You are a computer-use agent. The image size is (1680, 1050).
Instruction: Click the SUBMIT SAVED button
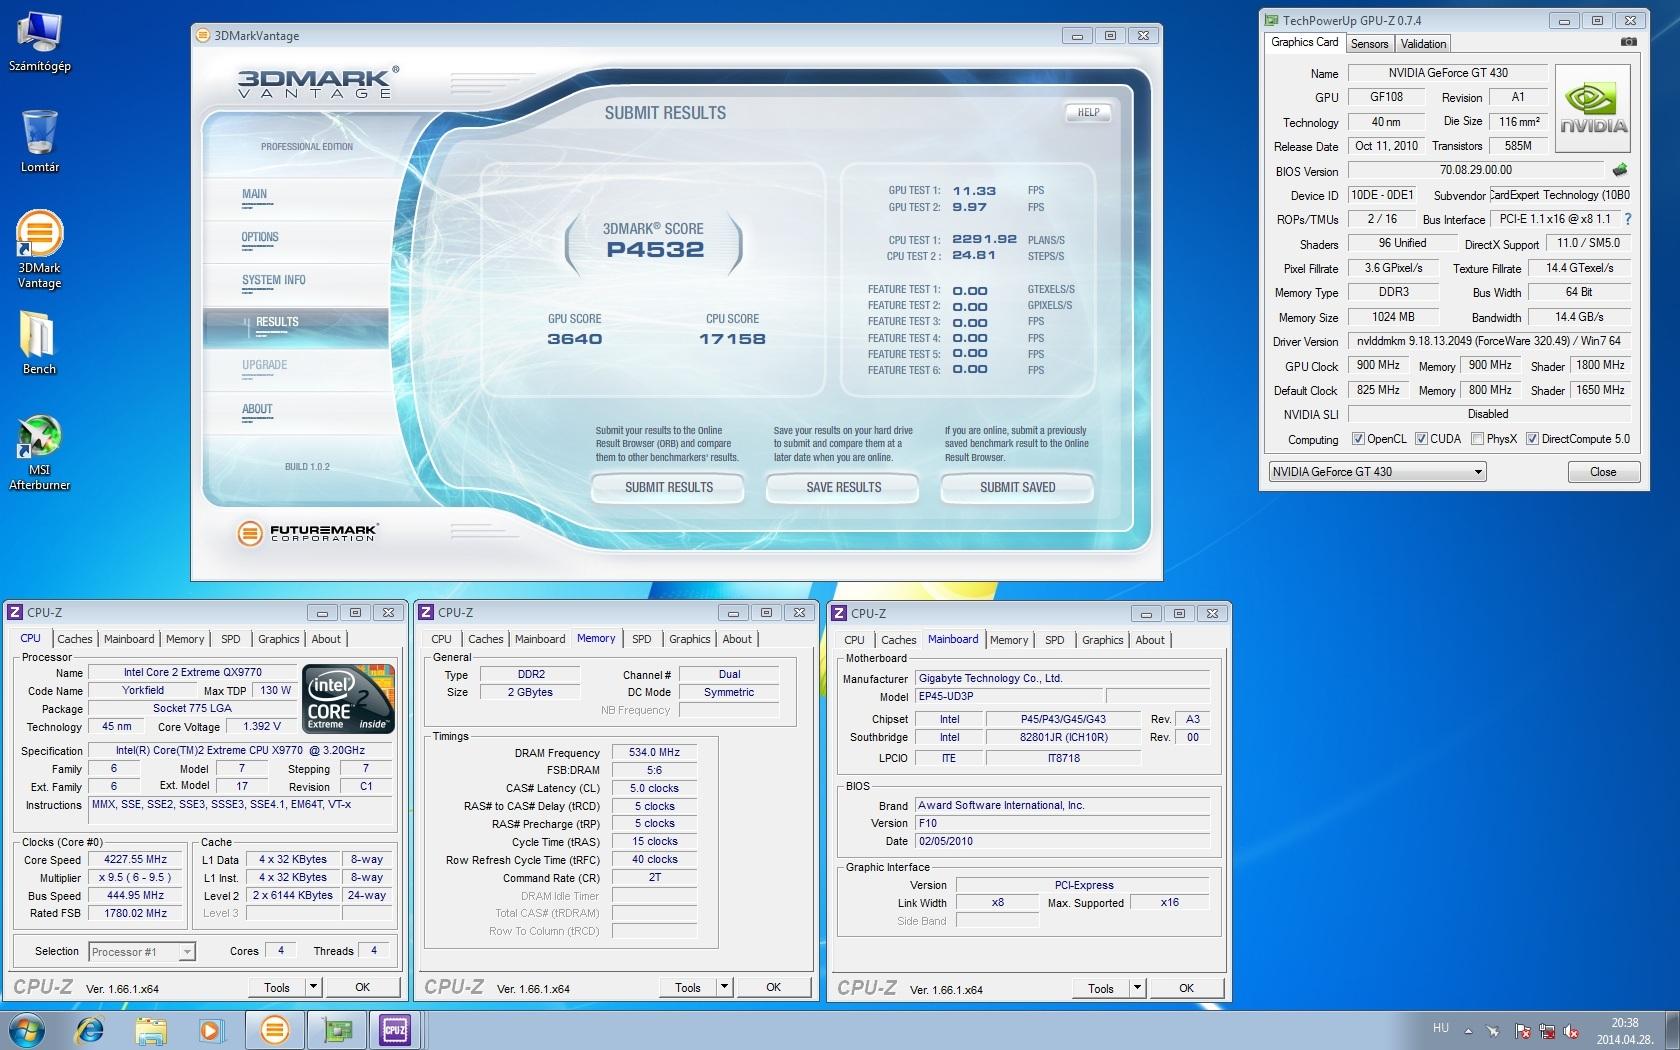[x=1017, y=488]
